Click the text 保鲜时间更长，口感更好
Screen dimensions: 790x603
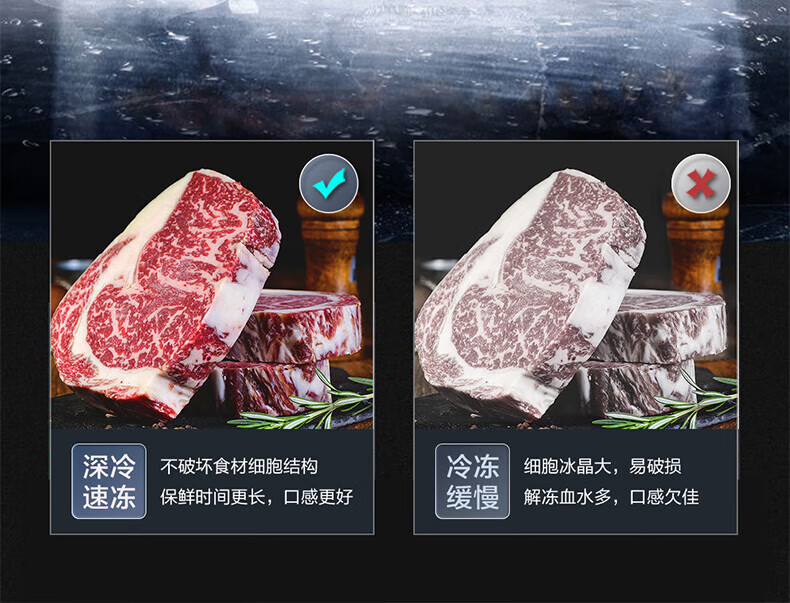(256, 497)
